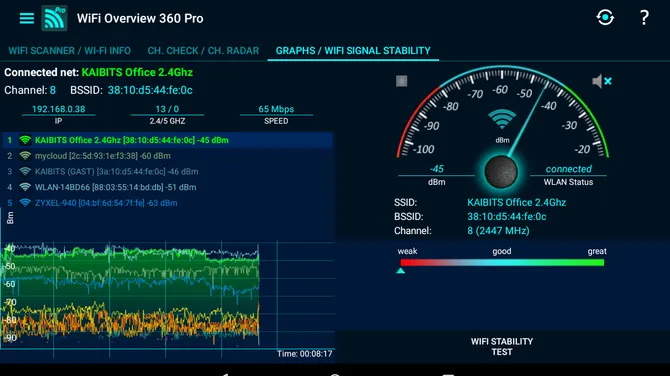Click the signal history graph
670x376 pixels.
168,295
